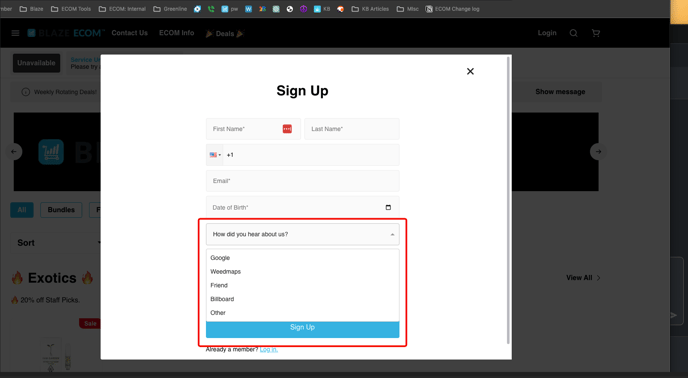Open the pw bookmark
The height and width of the screenshot is (378, 688).
(x=229, y=9)
